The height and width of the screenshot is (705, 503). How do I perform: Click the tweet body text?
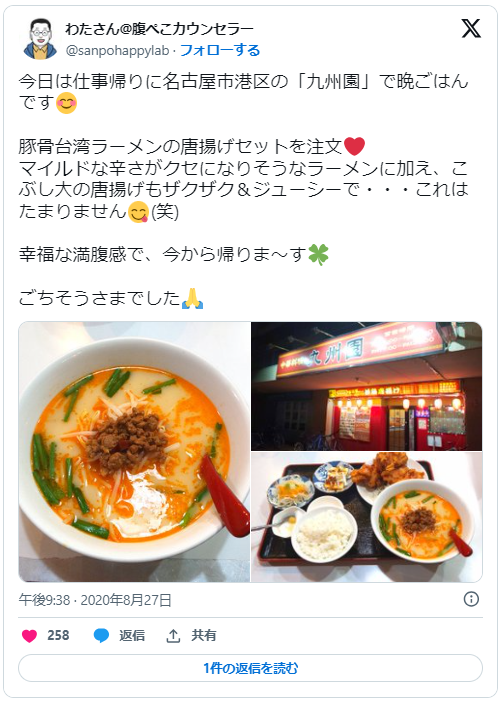pyautogui.click(x=244, y=189)
